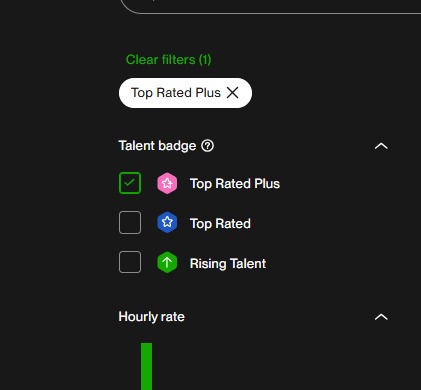
Task: Click the Hourly rate section heading
Action: pos(151,317)
